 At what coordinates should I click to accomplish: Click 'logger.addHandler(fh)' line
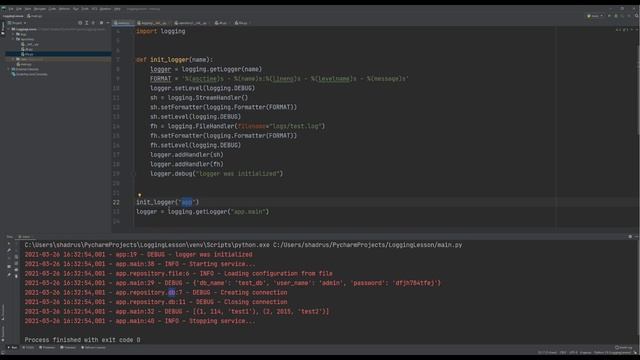point(187,164)
